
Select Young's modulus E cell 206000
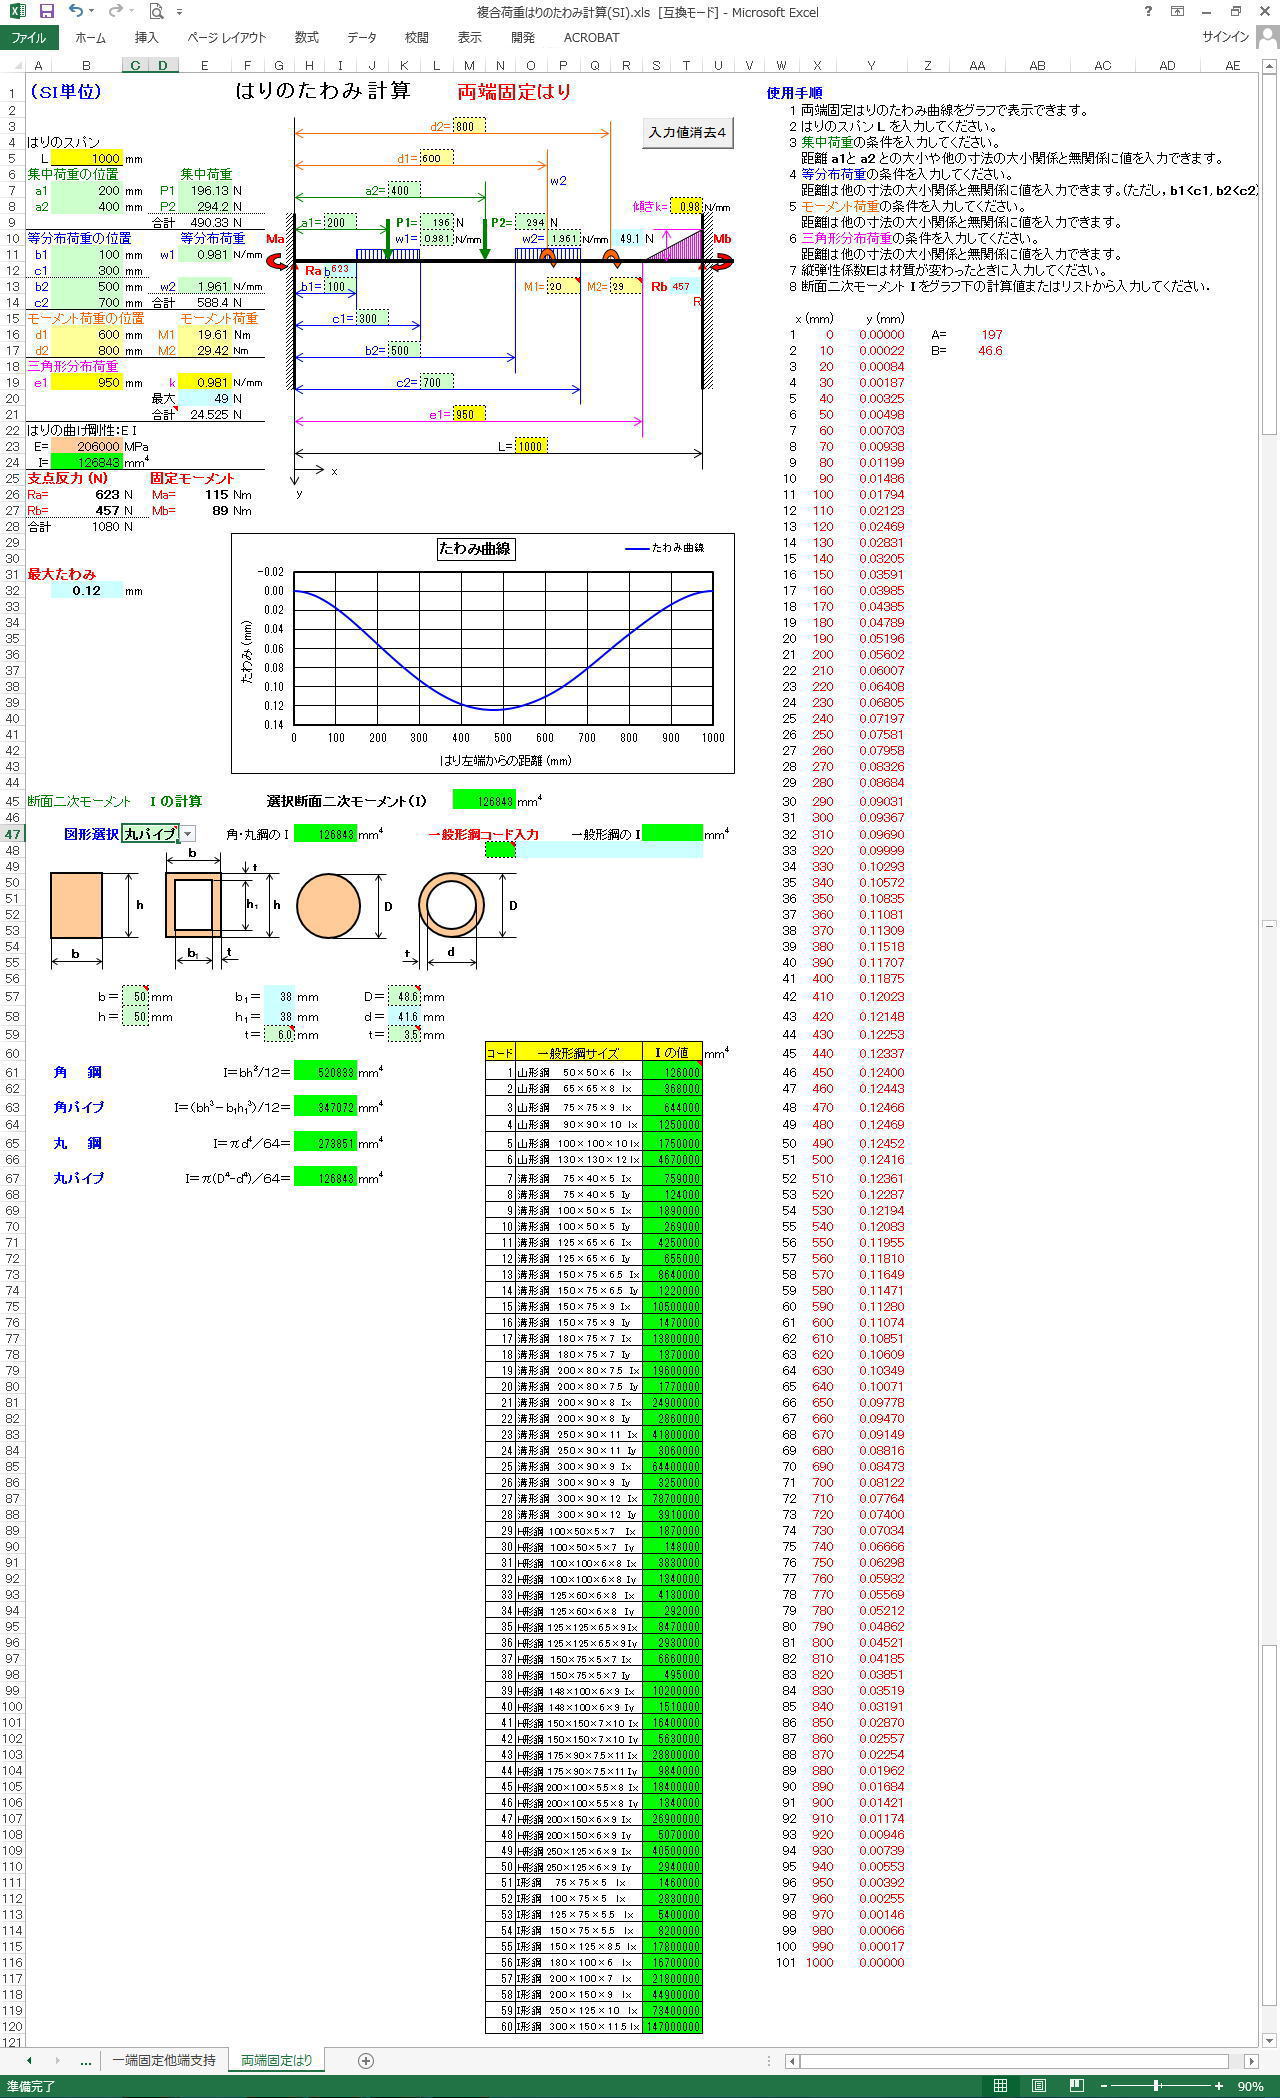point(86,446)
